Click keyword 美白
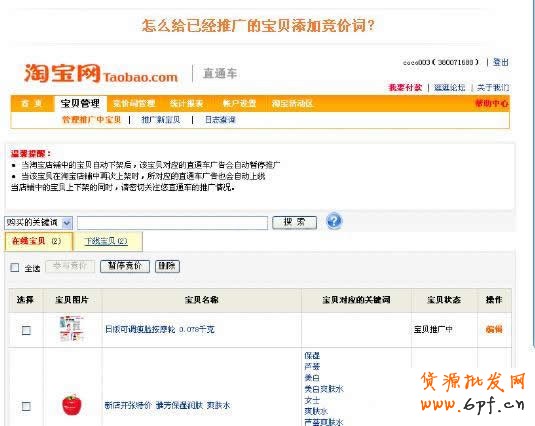The height and width of the screenshot is (426, 535). pyautogui.click(x=312, y=378)
